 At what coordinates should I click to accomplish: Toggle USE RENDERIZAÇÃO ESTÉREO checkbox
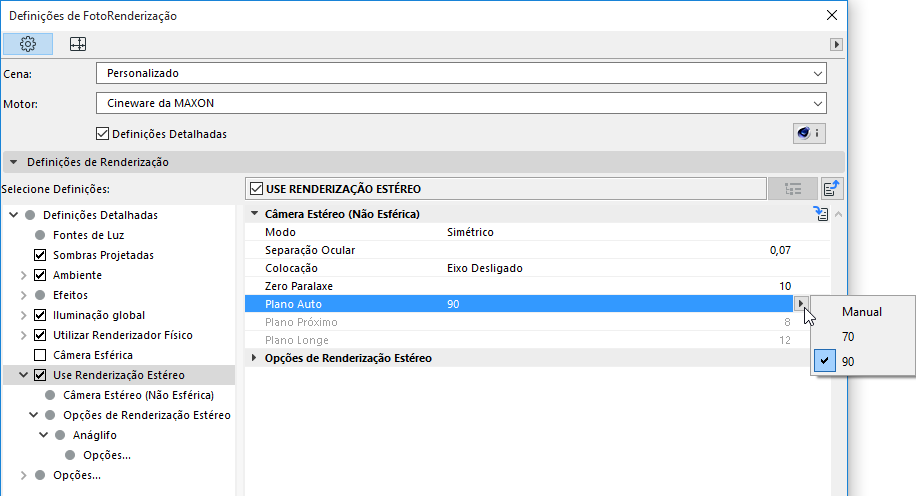256,189
